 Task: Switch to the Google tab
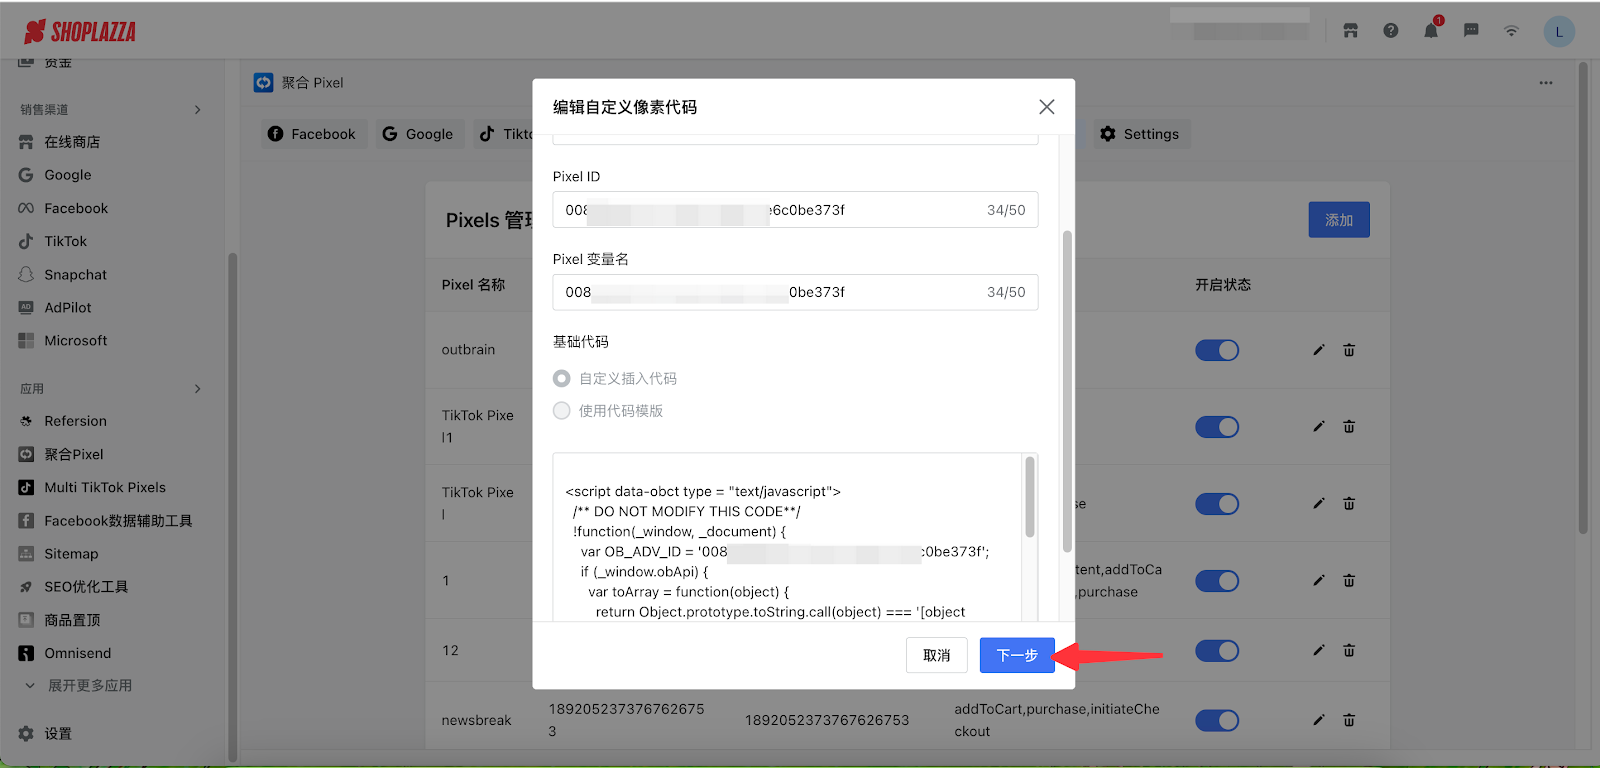[x=418, y=134]
